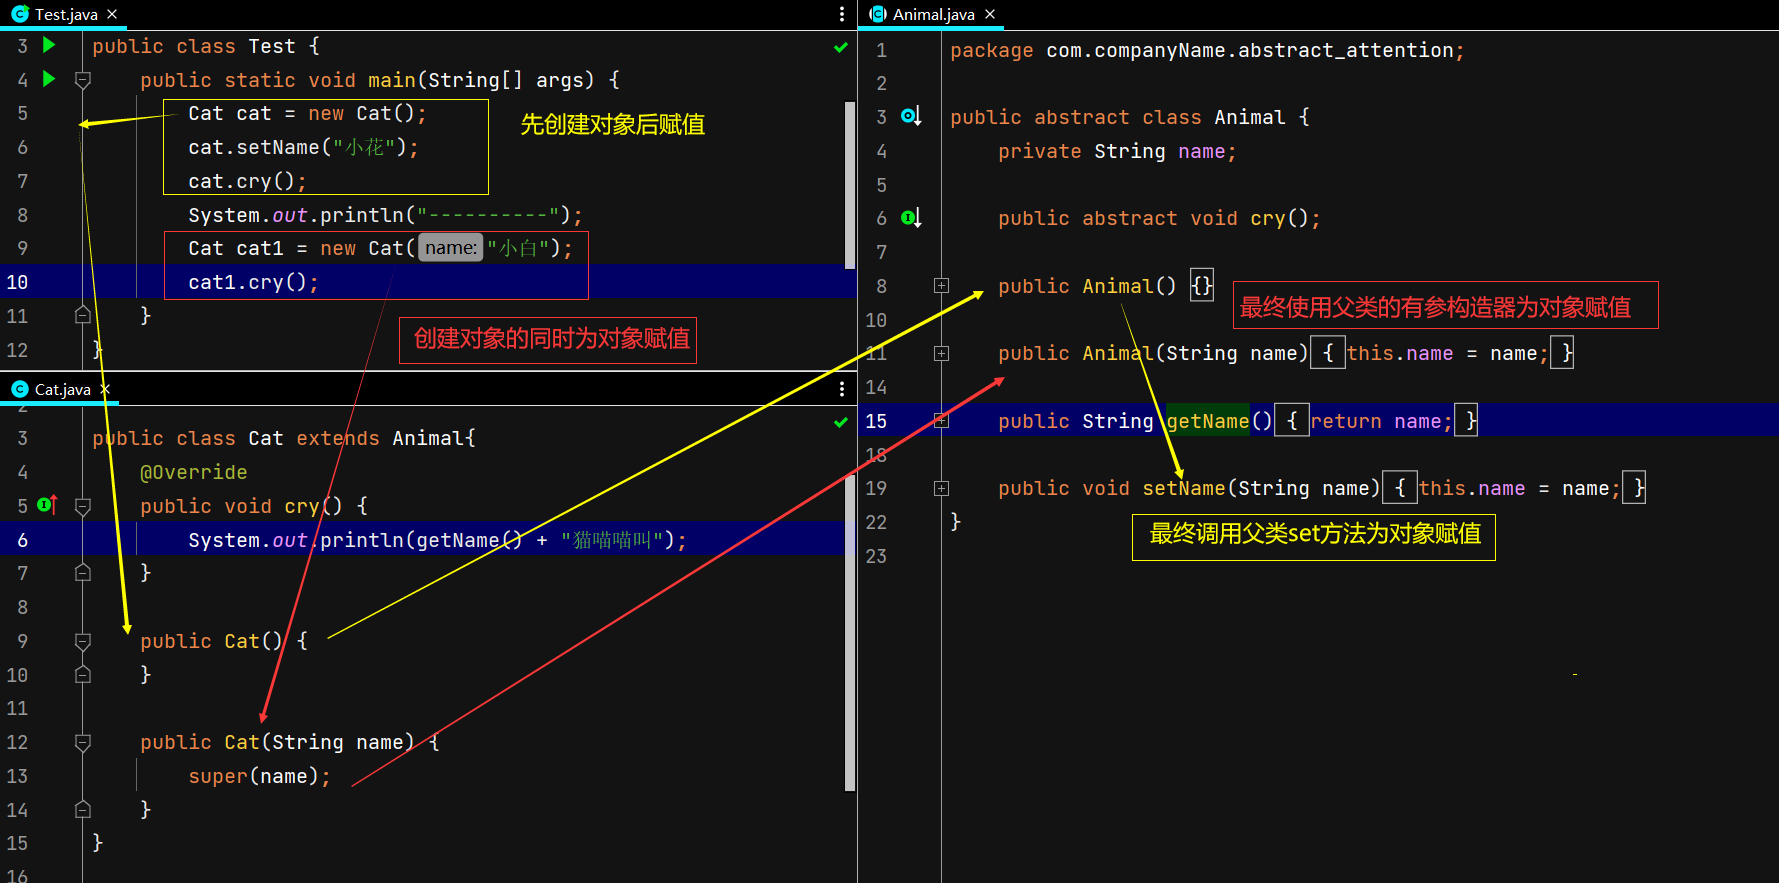
Task: Click "private String name;" field in Animal.java
Action: (x=1117, y=151)
